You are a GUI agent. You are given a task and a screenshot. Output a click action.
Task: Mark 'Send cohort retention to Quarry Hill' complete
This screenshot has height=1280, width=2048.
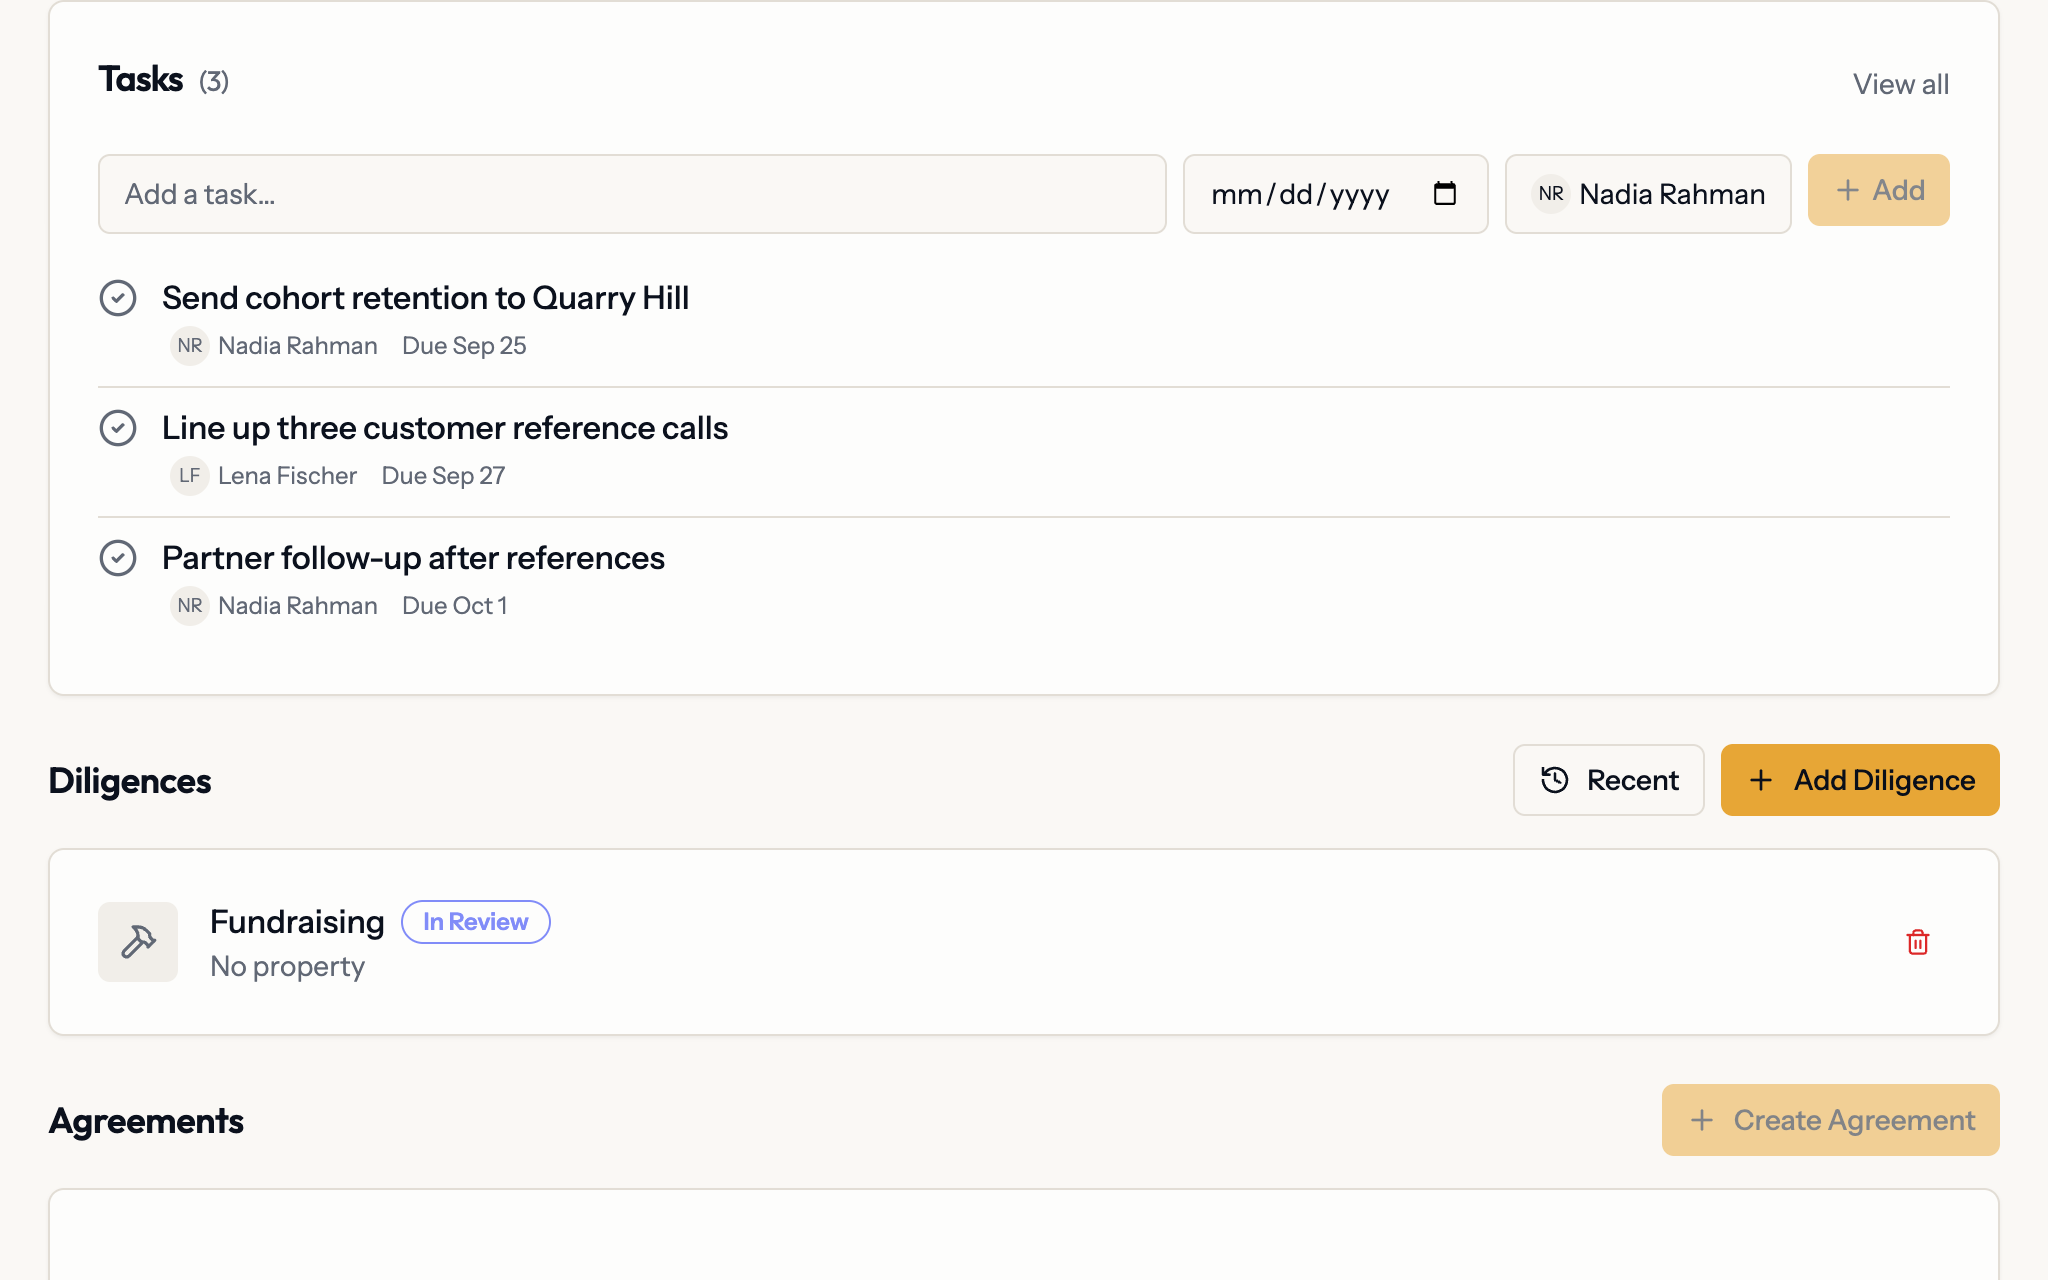[118, 298]
